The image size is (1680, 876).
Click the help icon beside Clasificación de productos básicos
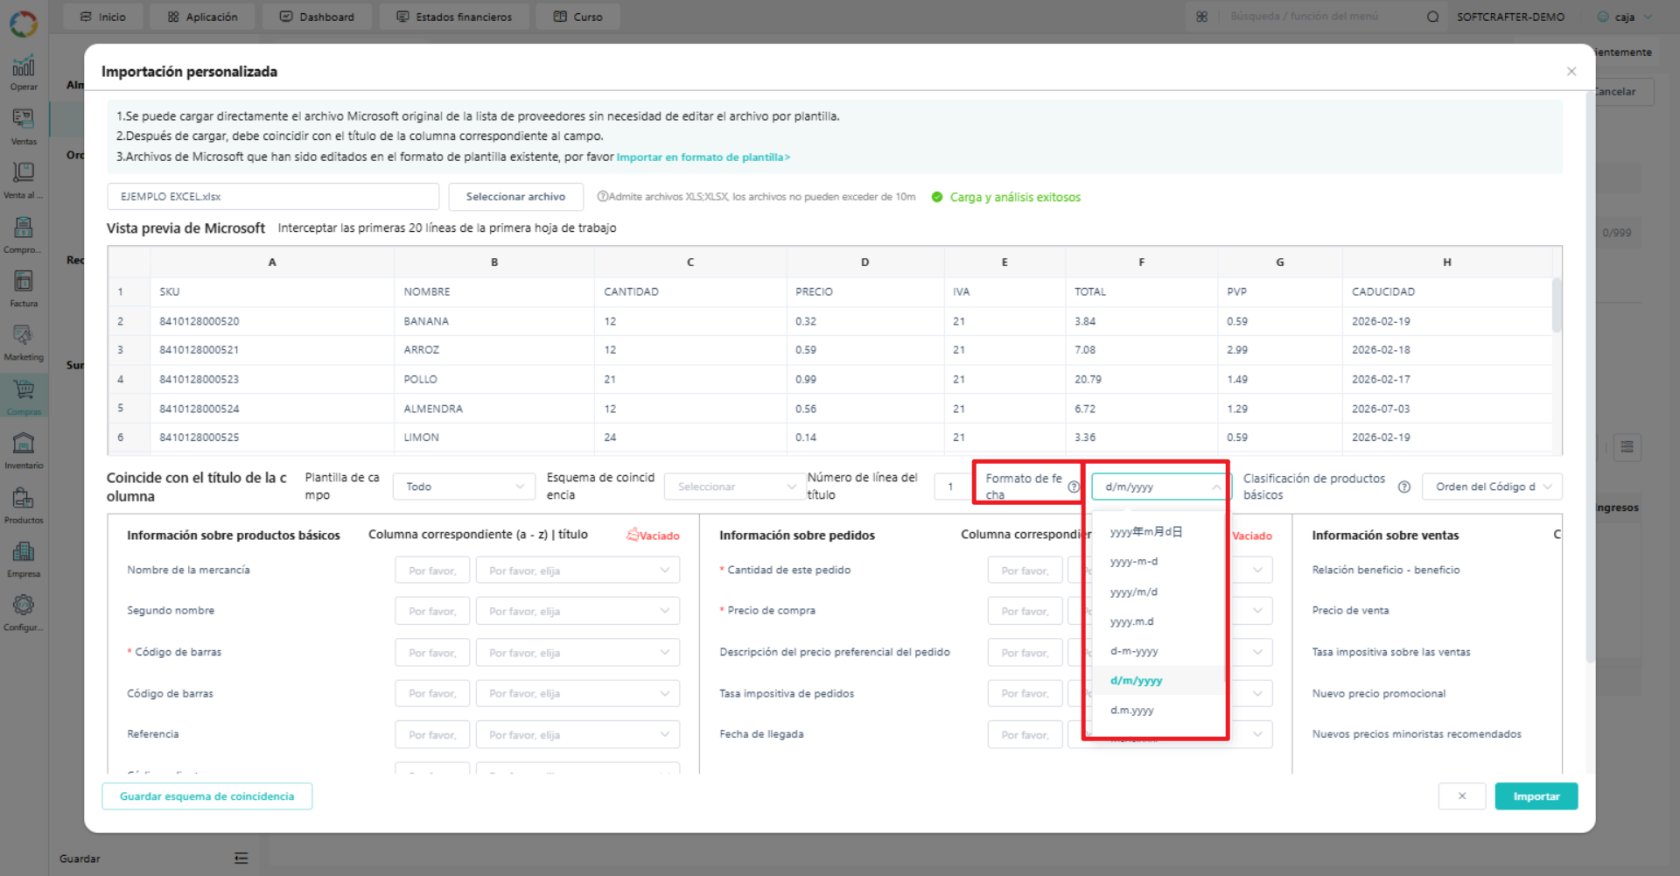(1404, 487)
